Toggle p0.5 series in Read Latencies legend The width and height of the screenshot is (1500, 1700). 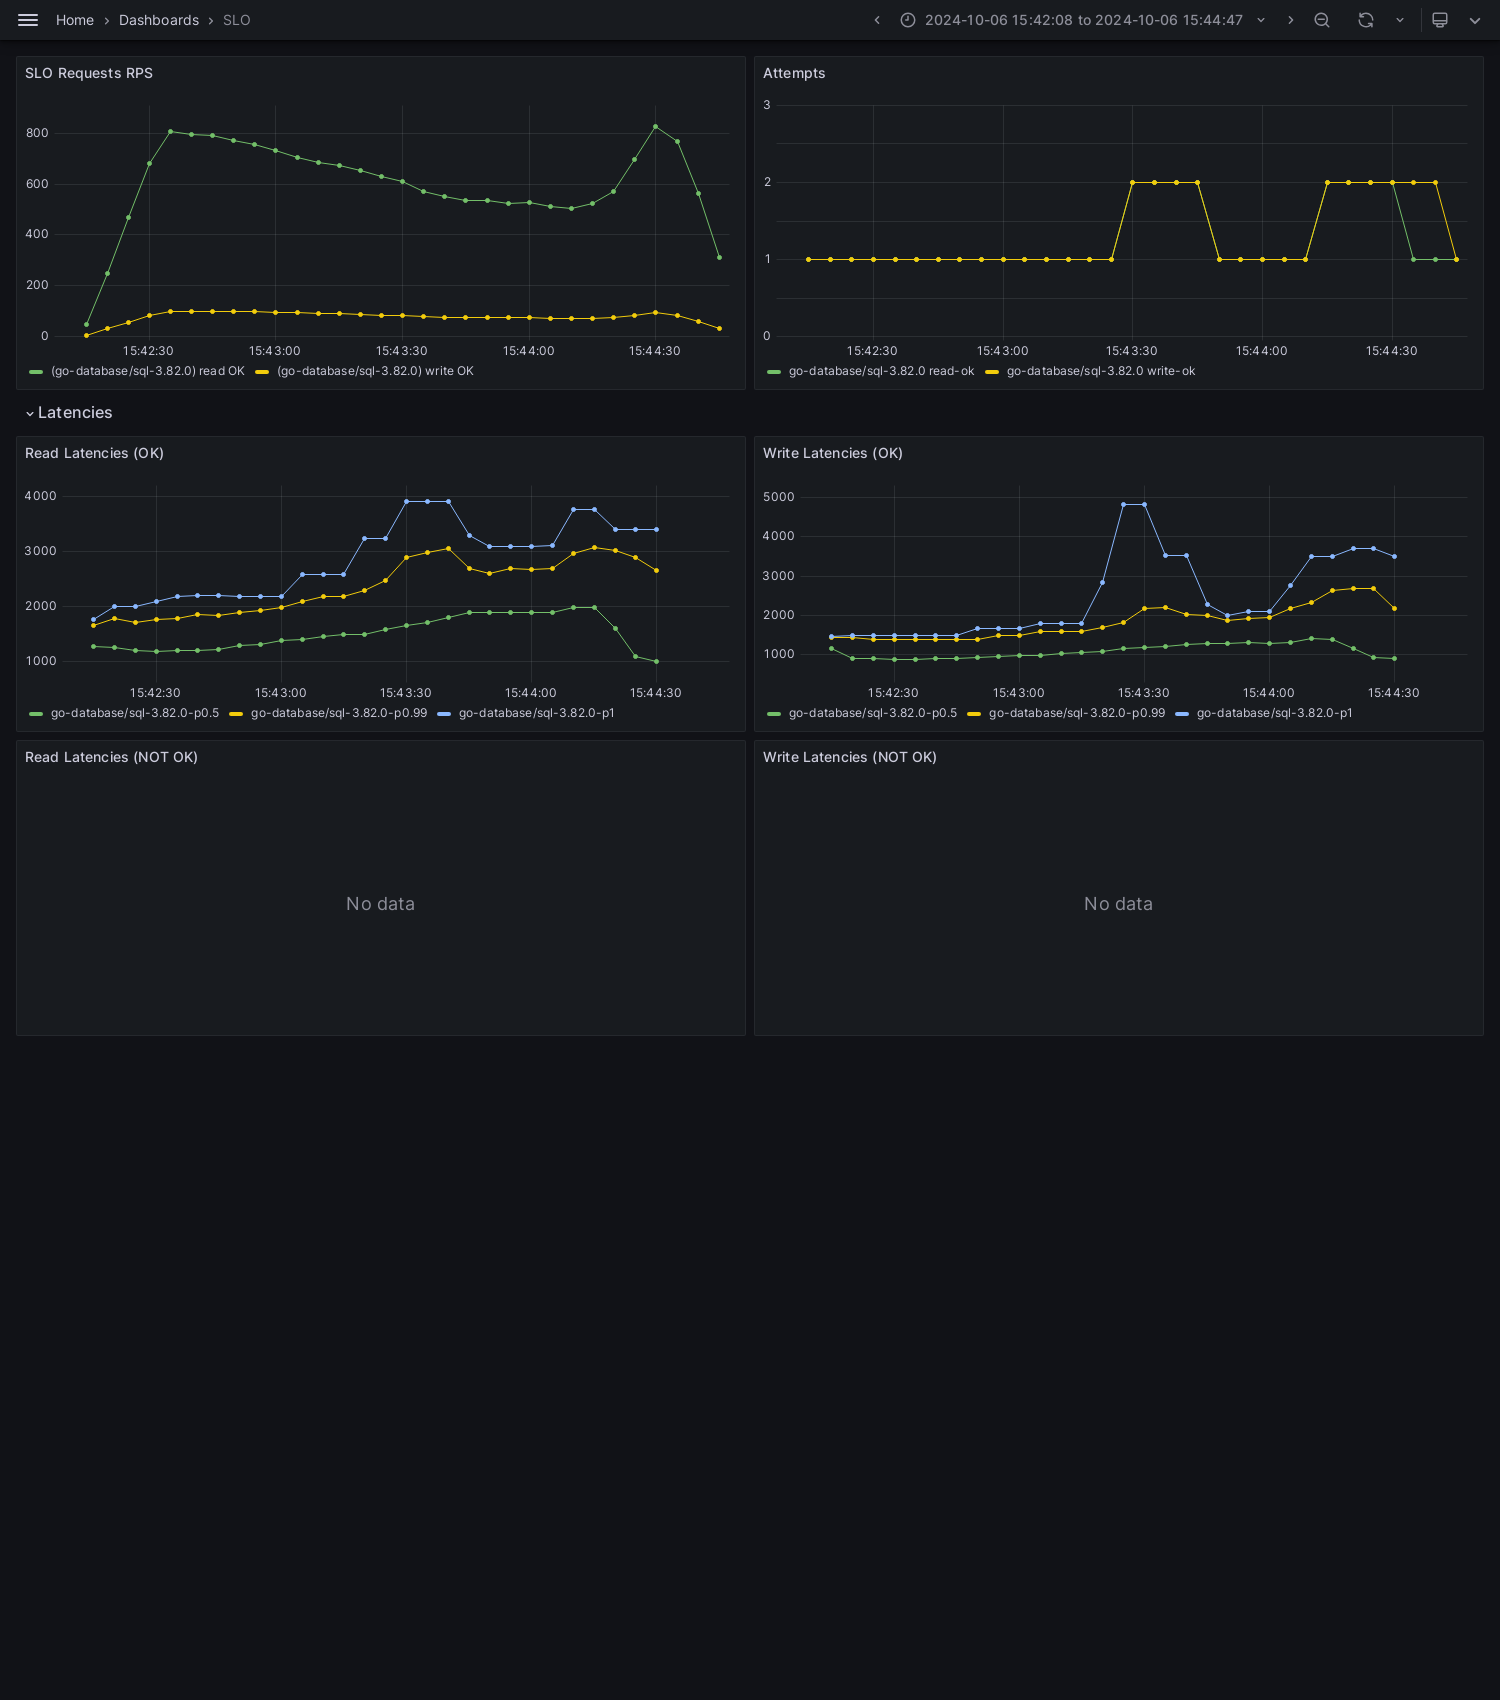[135, 713]
